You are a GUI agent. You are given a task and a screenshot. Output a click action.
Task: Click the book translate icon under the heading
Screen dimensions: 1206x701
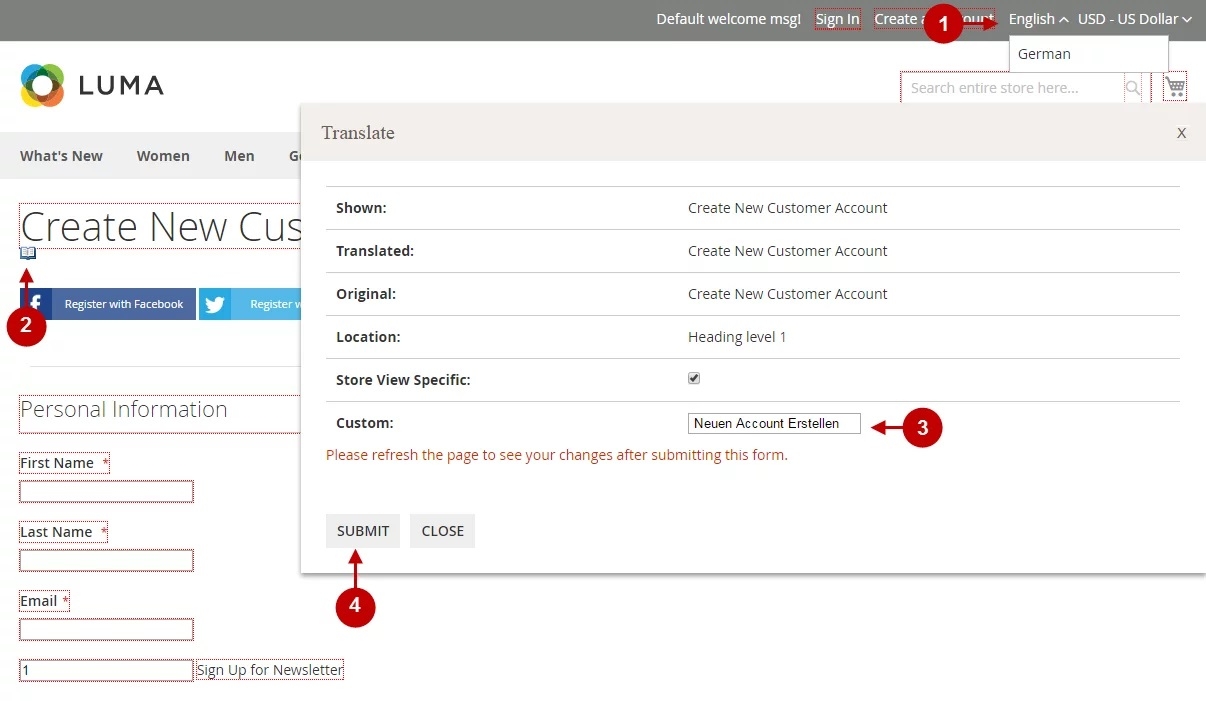[28, 253]
